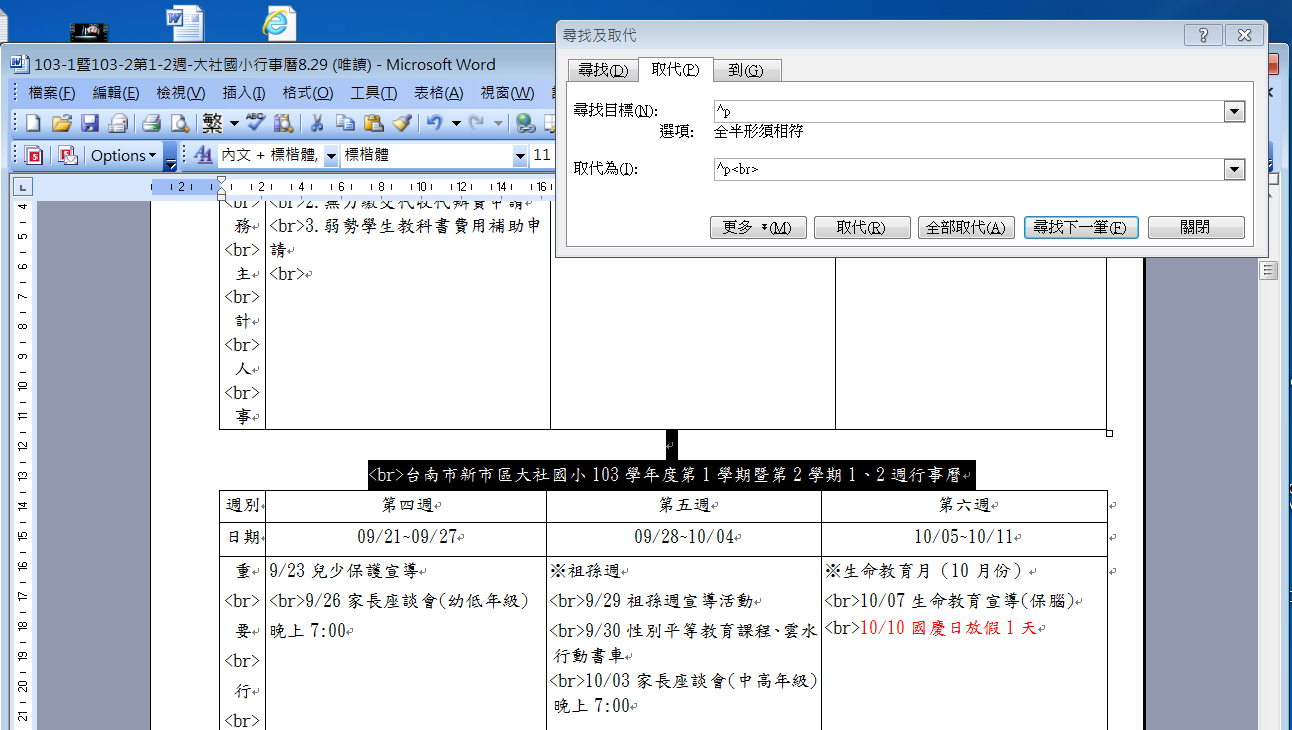The height and width of the screenshot is (730, 1292).
Task: Click the Open folder icon
Action: pyautogui.click(x=61, y=124)
